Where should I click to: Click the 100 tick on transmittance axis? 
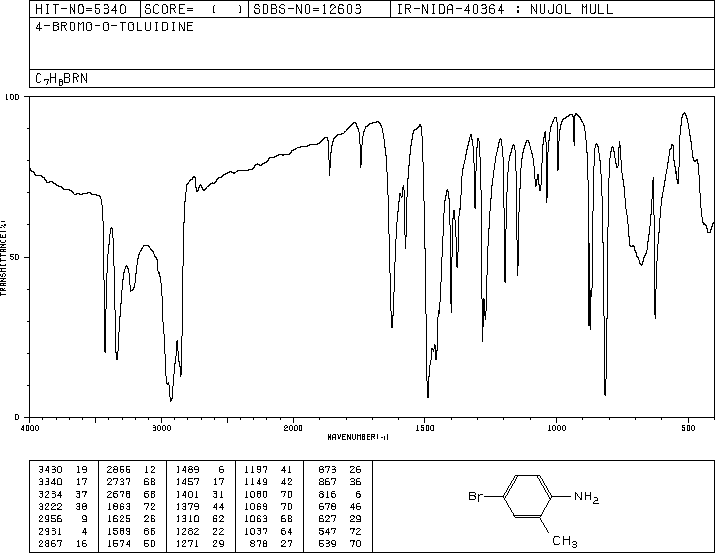[12, 97]
